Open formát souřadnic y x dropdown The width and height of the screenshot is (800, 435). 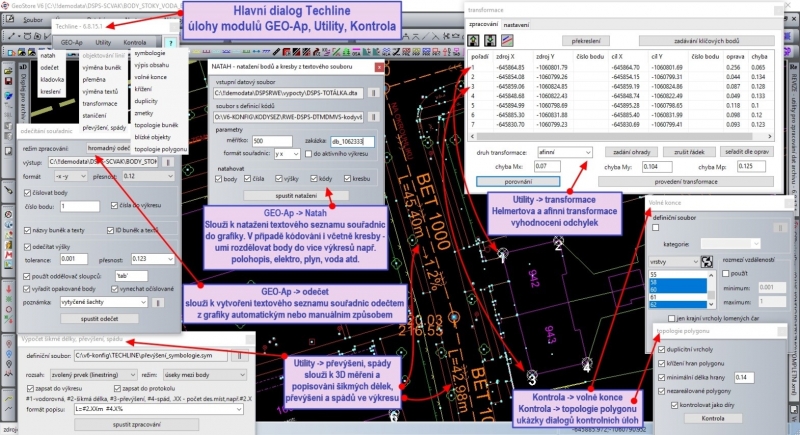tap(287, 153)
